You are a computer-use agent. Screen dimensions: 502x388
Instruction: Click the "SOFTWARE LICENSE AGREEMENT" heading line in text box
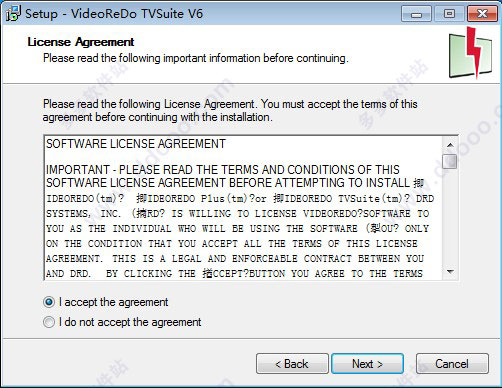tap(136, 144)
